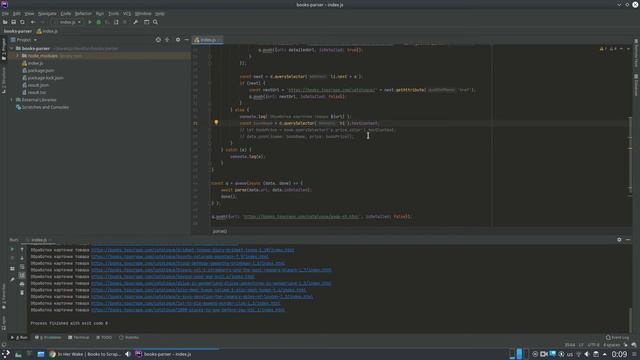Open the Tools menu
640x360 pixels.
coord(113,13)
